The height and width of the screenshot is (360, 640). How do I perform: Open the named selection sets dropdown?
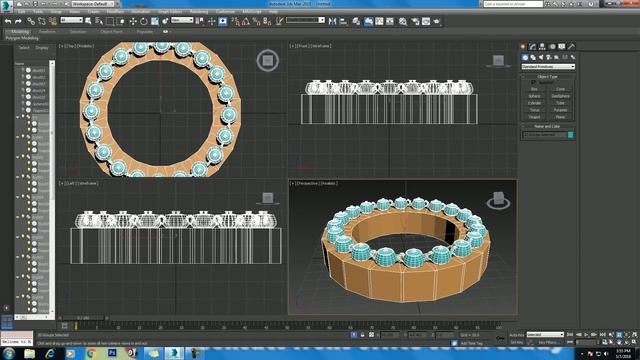[305, 20]
